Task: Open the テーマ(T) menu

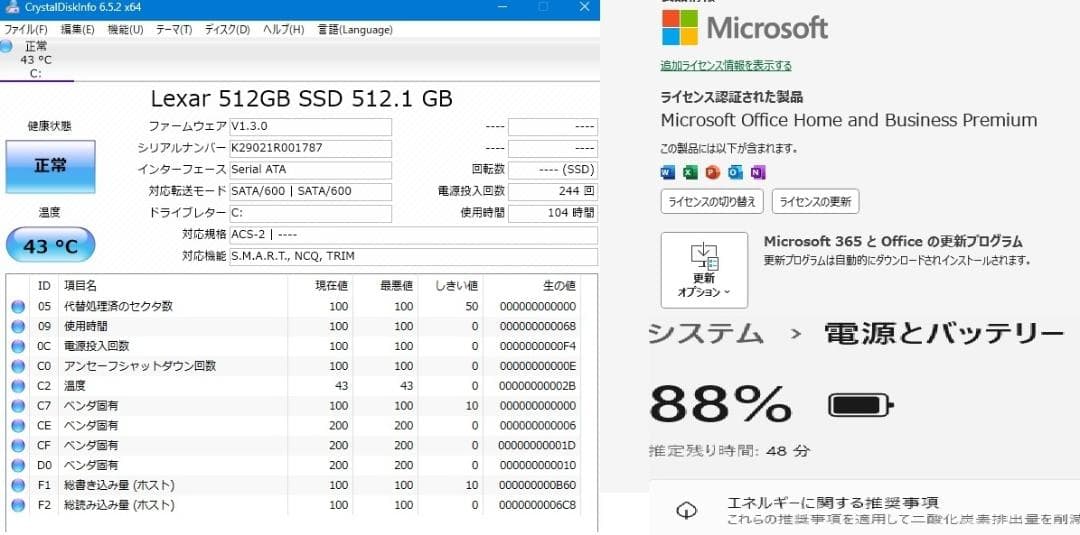Action: coord(174,30)
